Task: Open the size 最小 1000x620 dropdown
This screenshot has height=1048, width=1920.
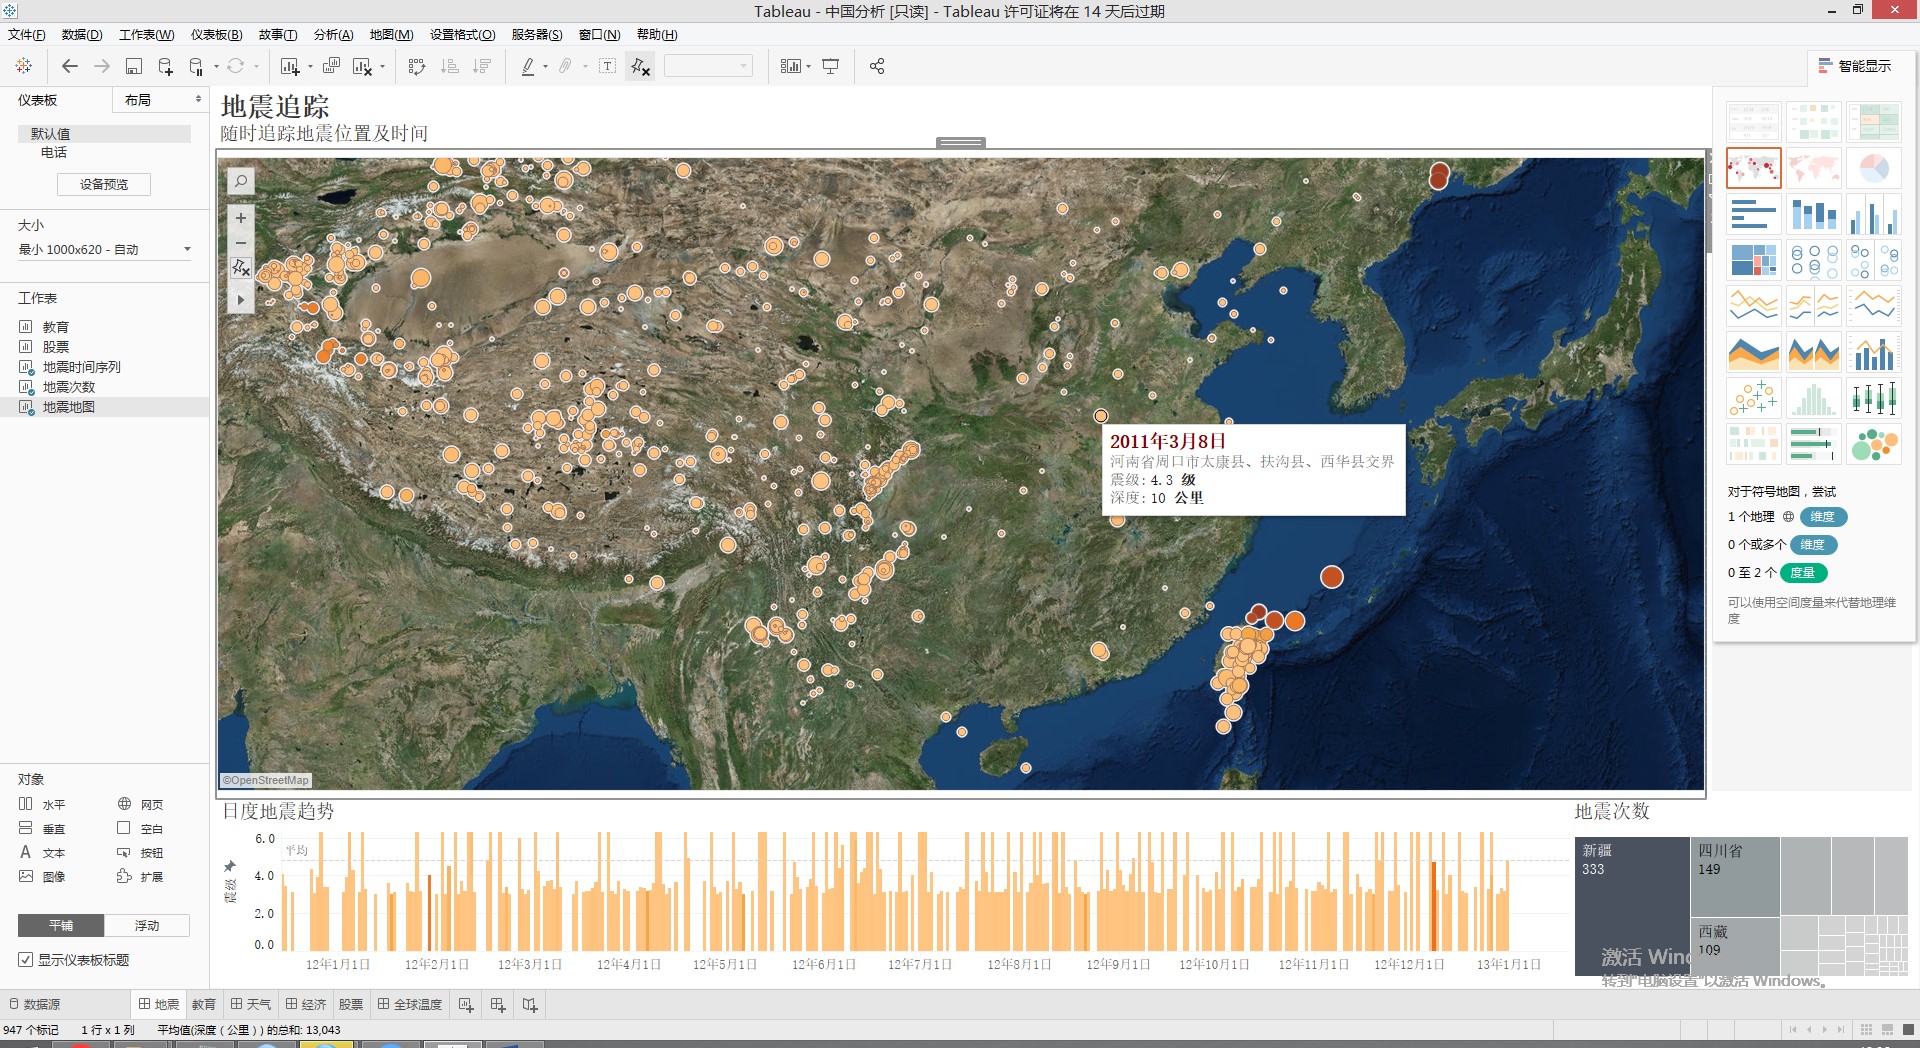Action: tap(104, 250)
